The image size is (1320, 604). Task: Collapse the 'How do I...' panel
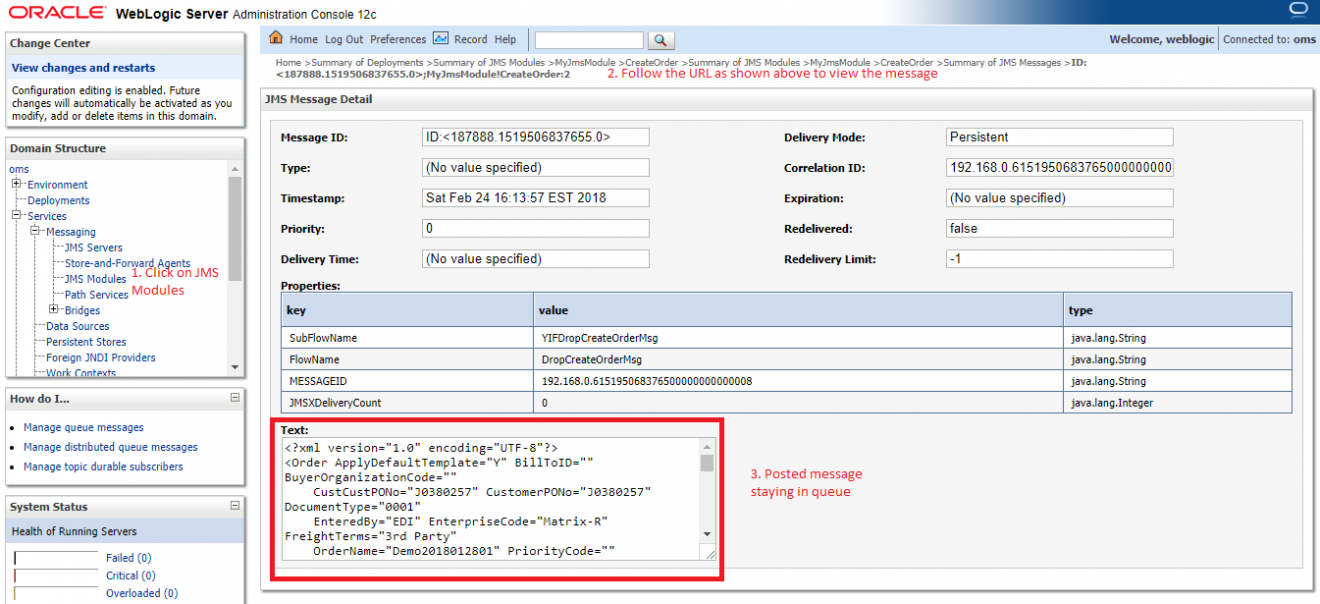click(x=236, y=397)
